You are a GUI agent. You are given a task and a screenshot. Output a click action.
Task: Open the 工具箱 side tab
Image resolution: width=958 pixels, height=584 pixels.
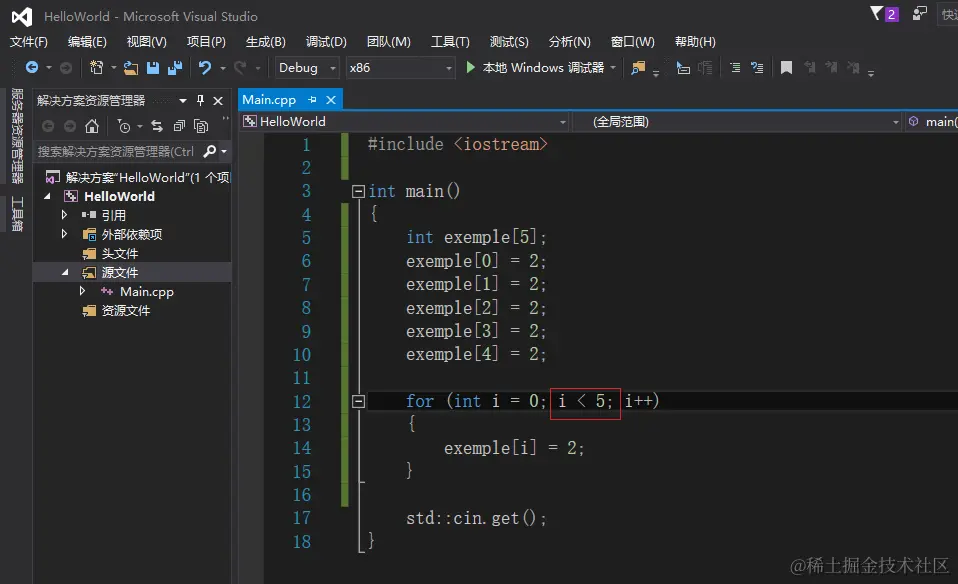[x=17, y=214]
